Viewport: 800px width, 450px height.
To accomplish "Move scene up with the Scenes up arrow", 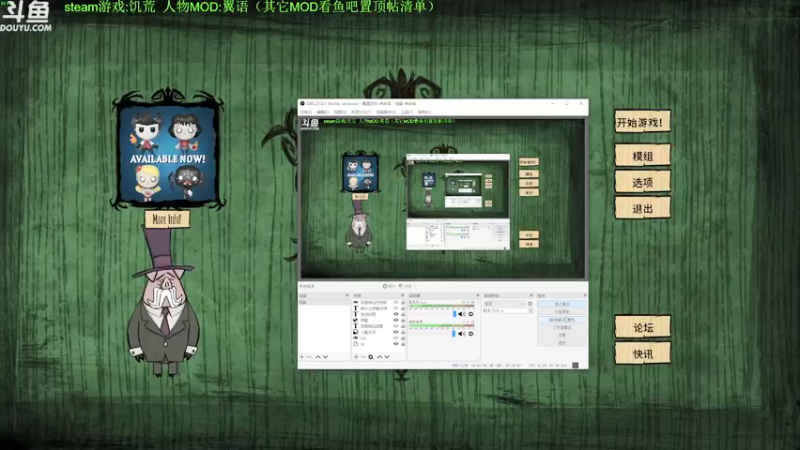I will click(x=318, y=357).
